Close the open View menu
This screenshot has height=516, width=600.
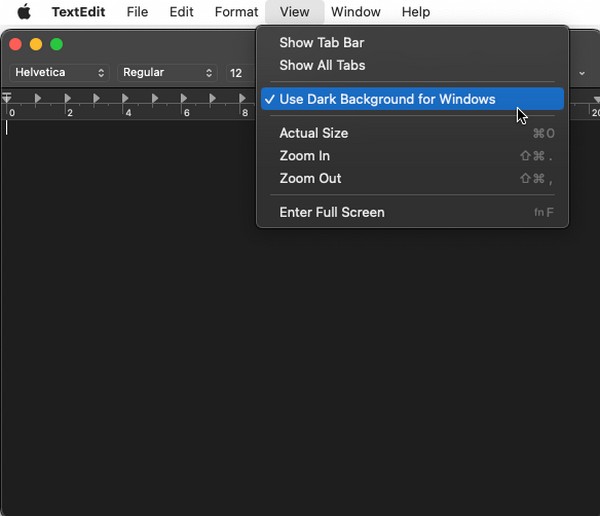pos(294,12)
